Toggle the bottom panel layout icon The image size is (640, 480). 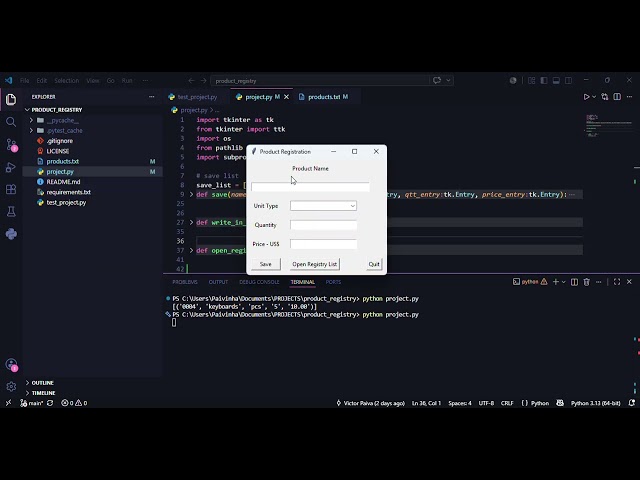tap(556, 80)
